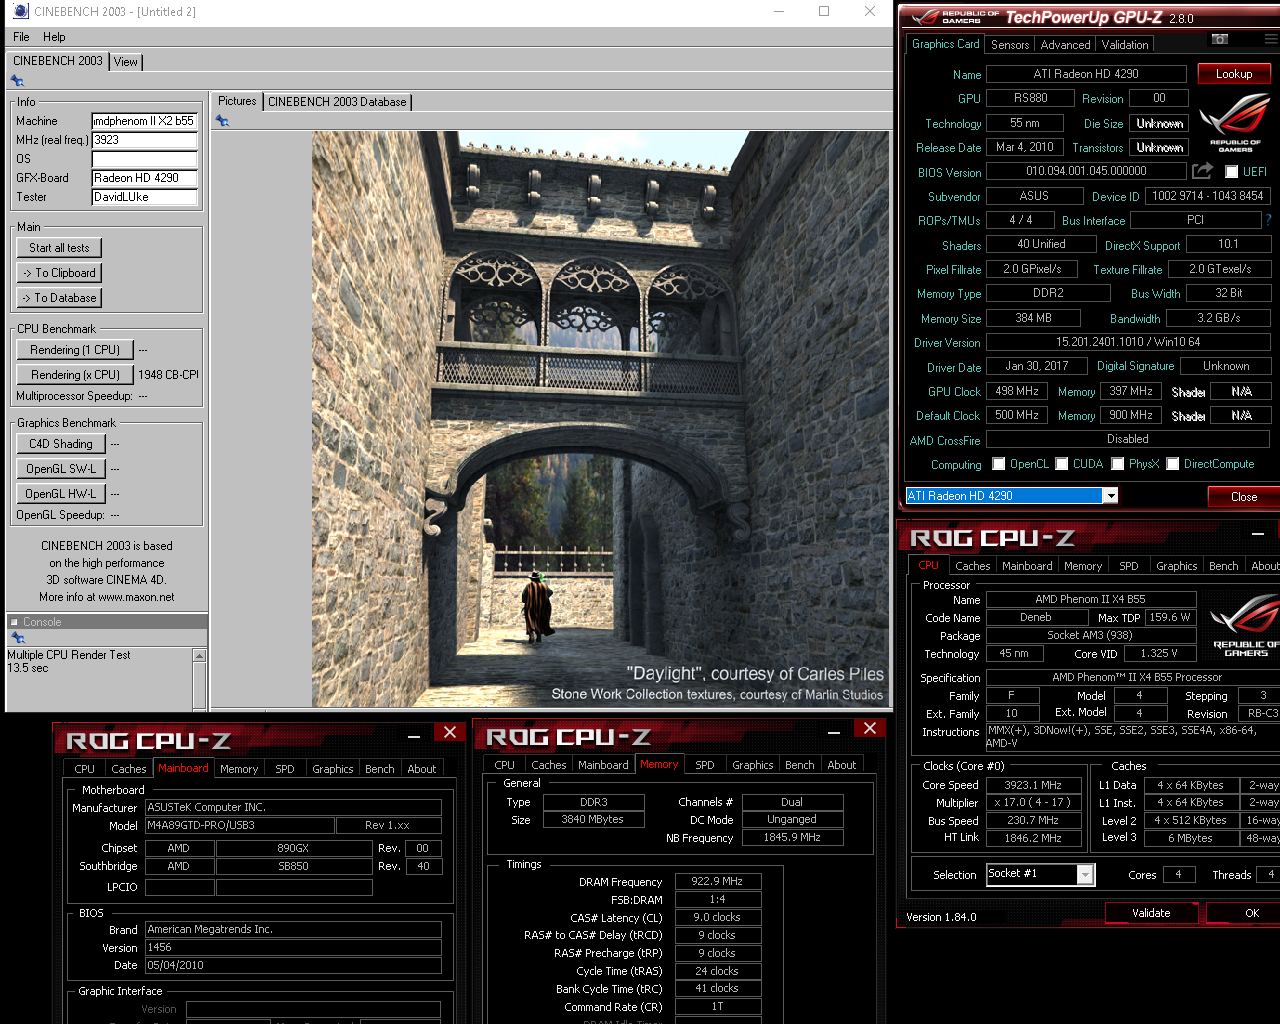The width and height of the screenshot is (1280, 1024).
Task: Open the Socket #1 selection dropdown
Action: click(x=1085, y=874)
